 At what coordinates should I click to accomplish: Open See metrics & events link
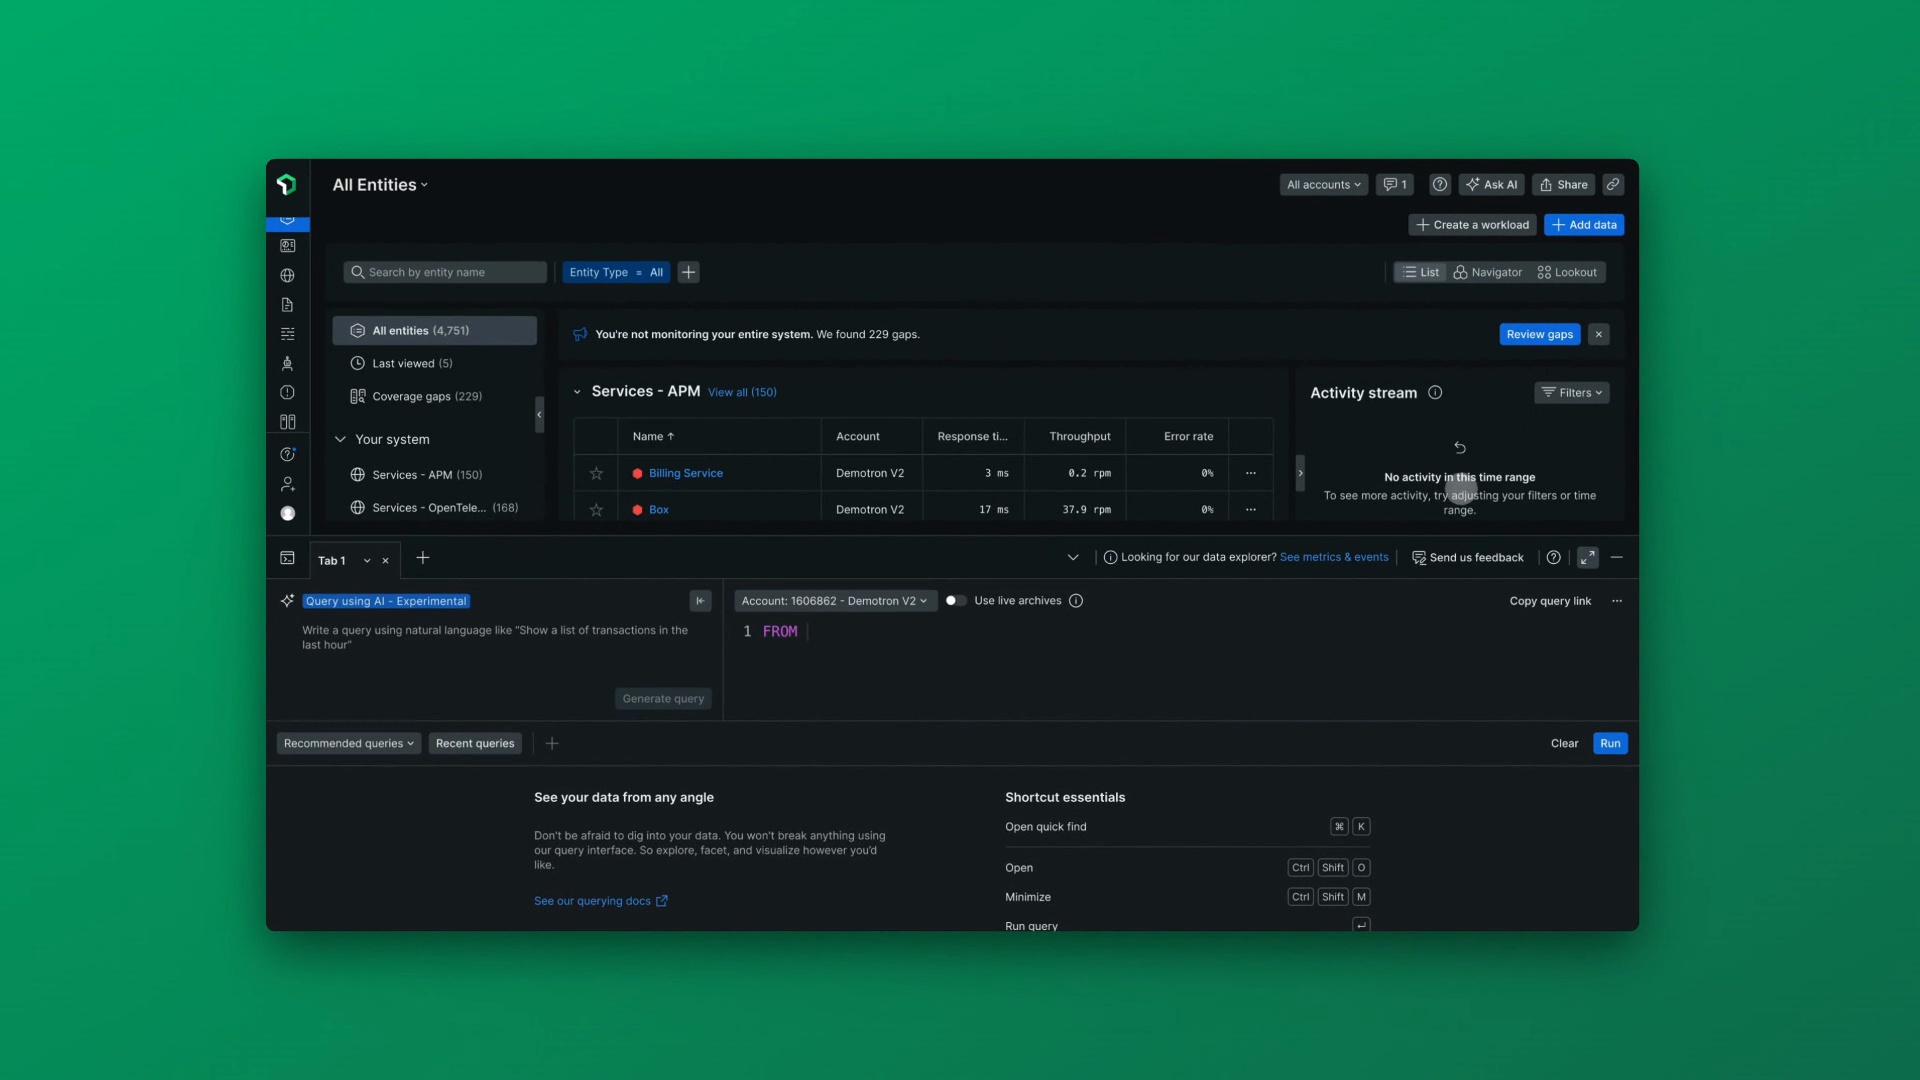pyautogui.click(x=1334, y=557)
